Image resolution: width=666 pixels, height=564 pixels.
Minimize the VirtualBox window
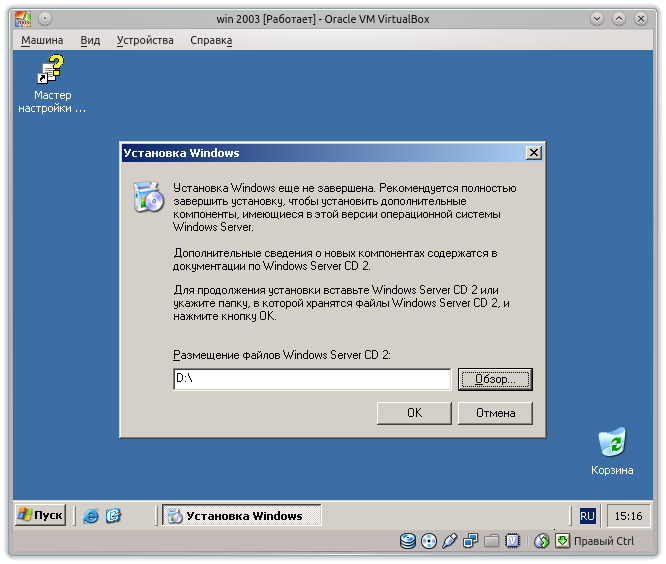(x=597, y=19)
